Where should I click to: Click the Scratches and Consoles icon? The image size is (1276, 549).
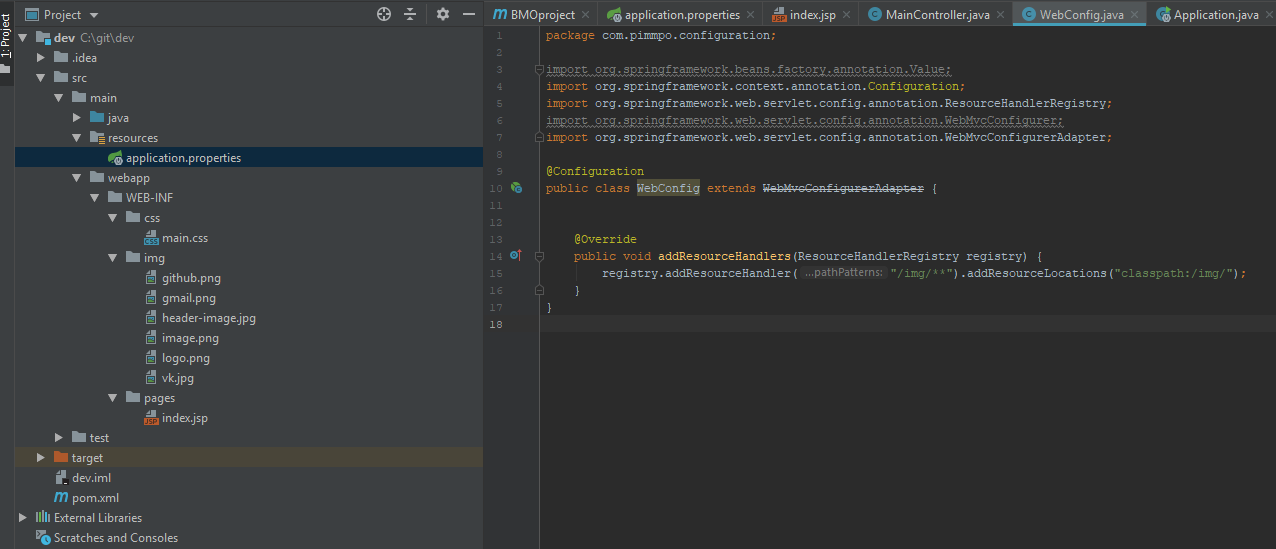tap(43, 538)
